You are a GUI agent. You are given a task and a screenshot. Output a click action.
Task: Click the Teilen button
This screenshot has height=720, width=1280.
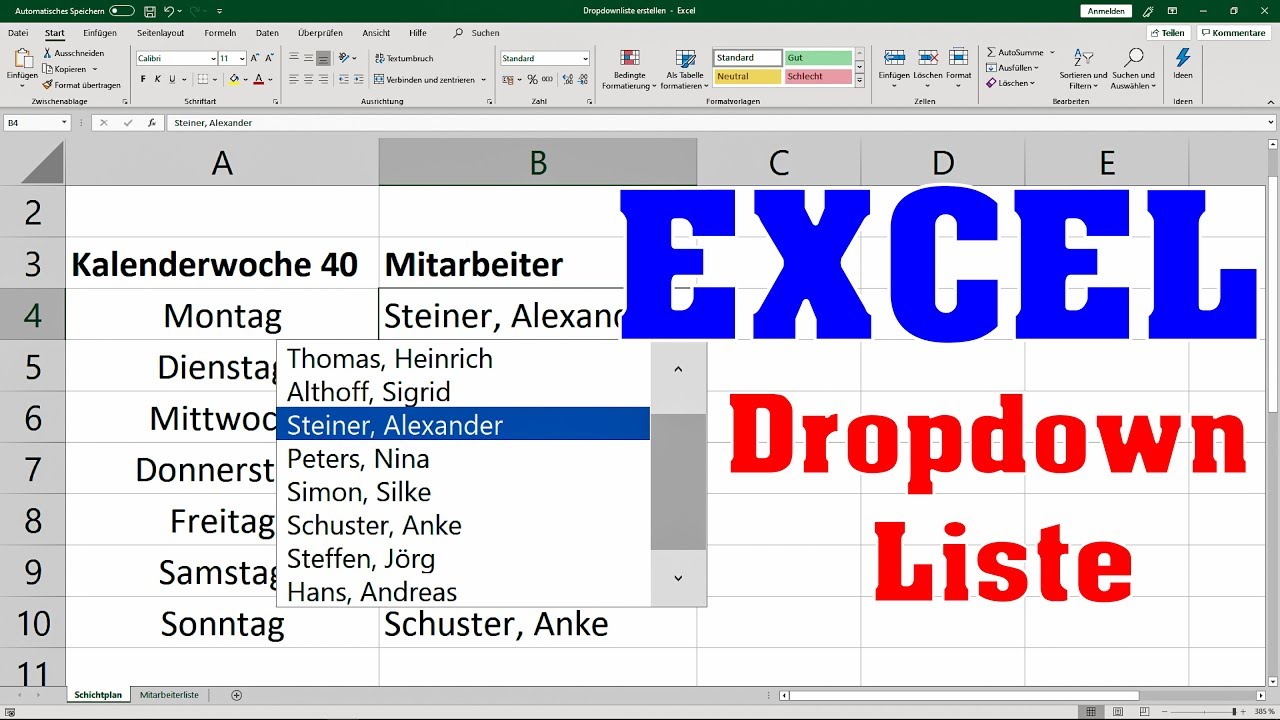click(x=1169, y=33)
